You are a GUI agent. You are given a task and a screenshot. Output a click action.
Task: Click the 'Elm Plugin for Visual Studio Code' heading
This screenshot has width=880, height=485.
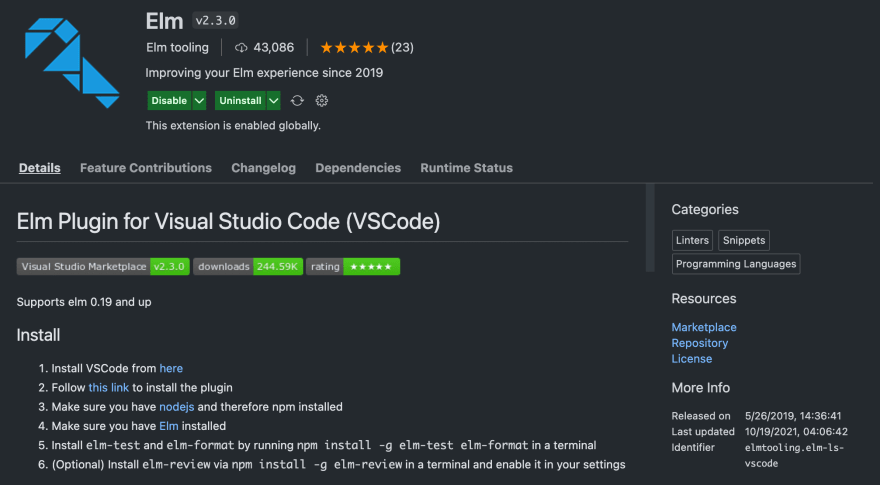[x=228, y=221]
